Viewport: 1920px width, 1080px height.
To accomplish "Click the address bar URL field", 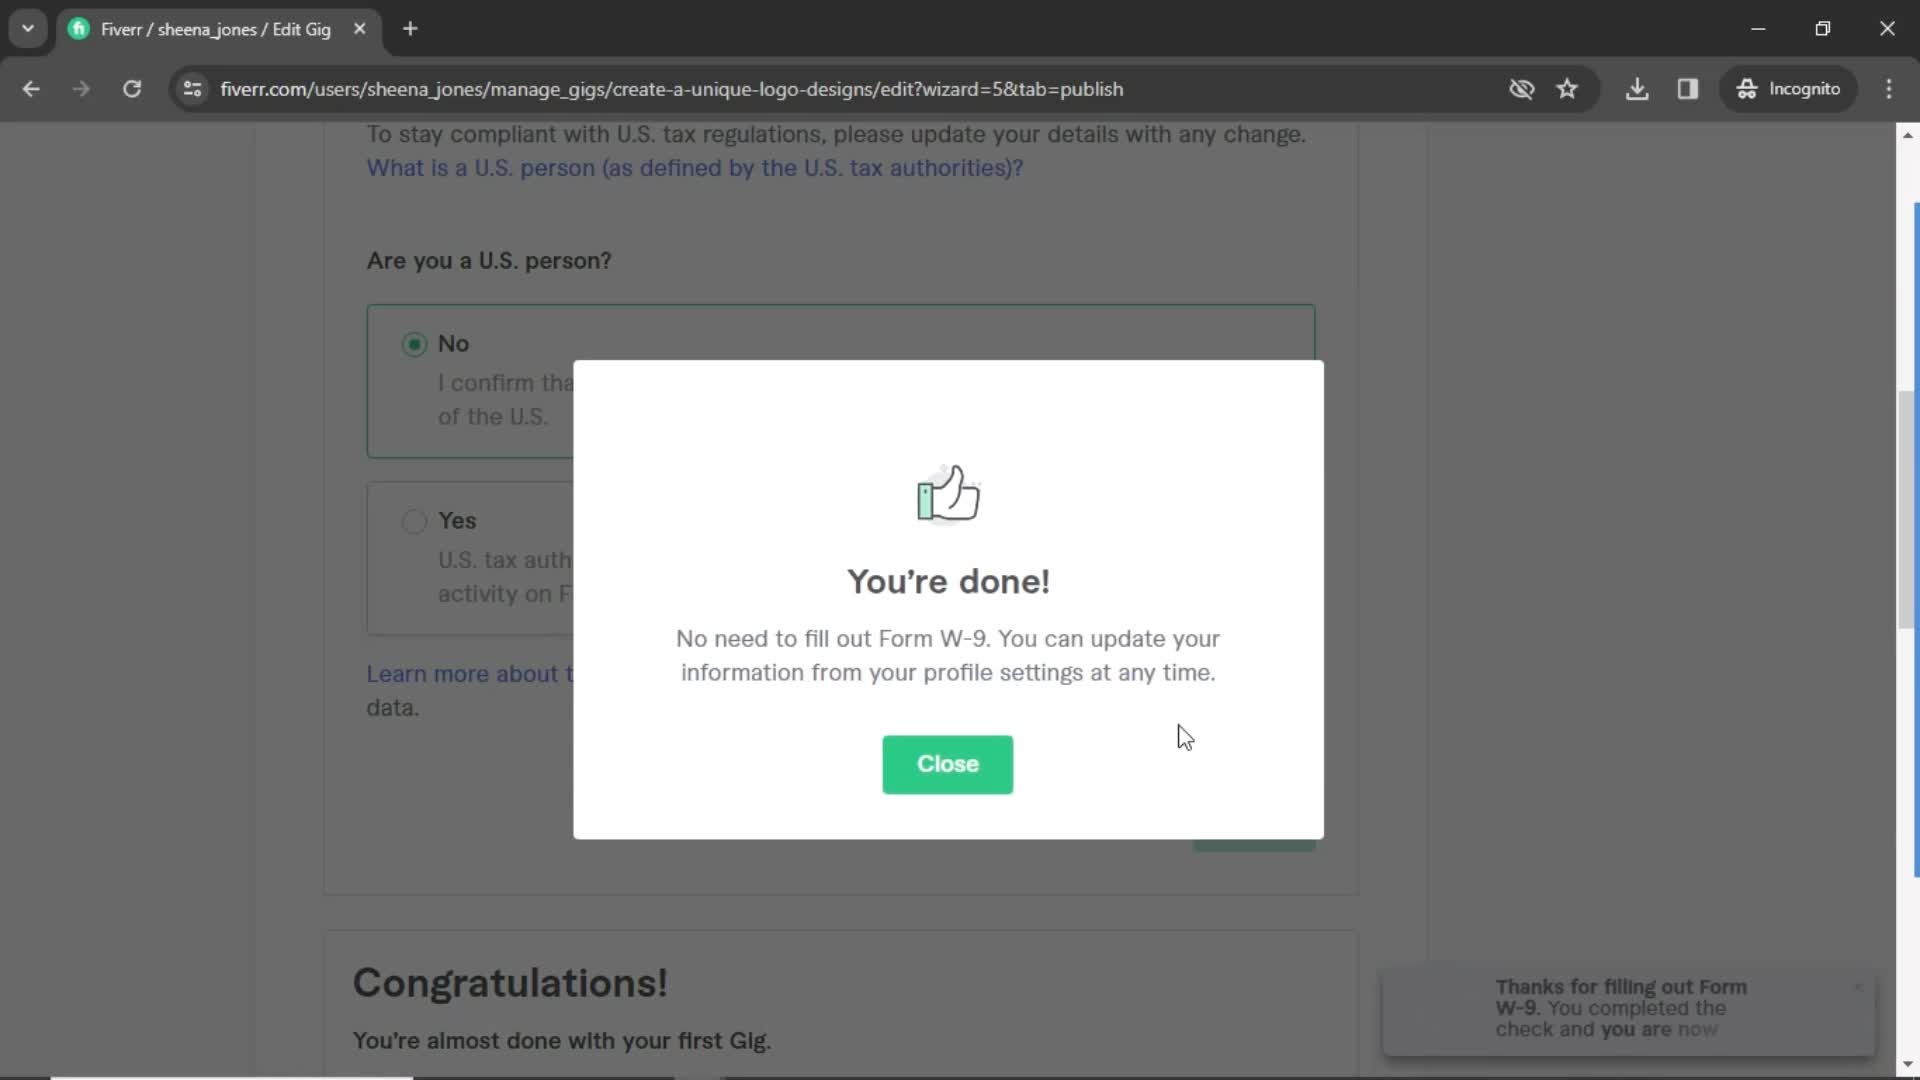I will click(x=675, y=88).
